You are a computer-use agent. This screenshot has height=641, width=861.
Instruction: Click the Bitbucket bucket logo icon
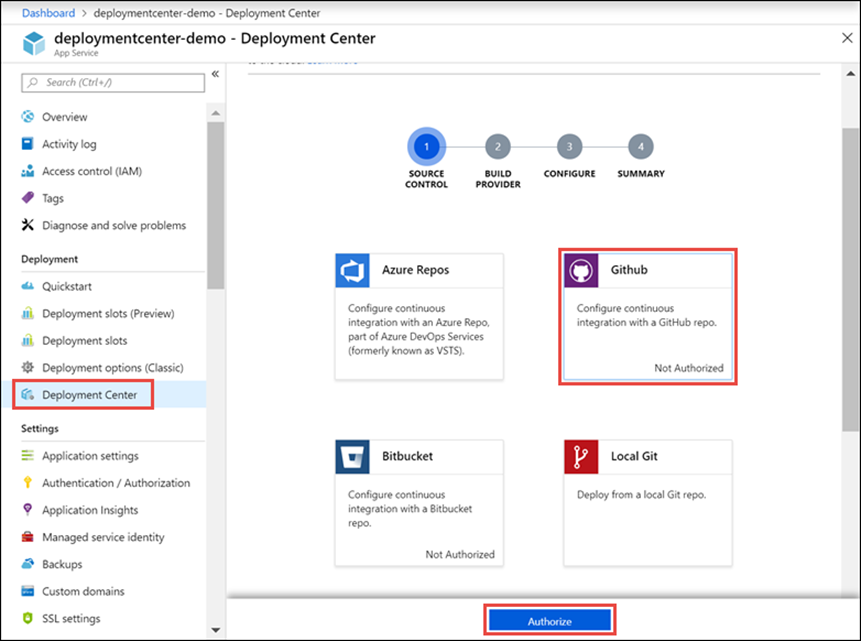352,456
